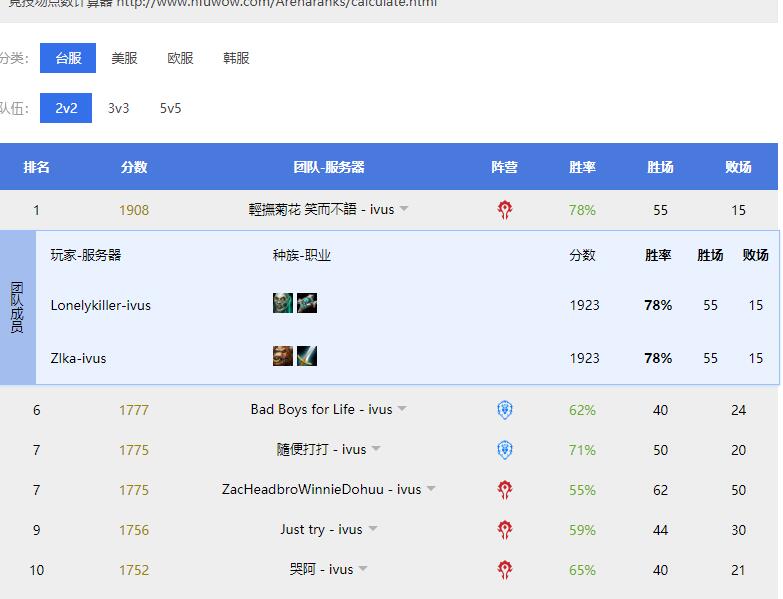This screenshot has height=599, width=783.
Task: Switch to 美服 server region
Action: tap(124, 58)
